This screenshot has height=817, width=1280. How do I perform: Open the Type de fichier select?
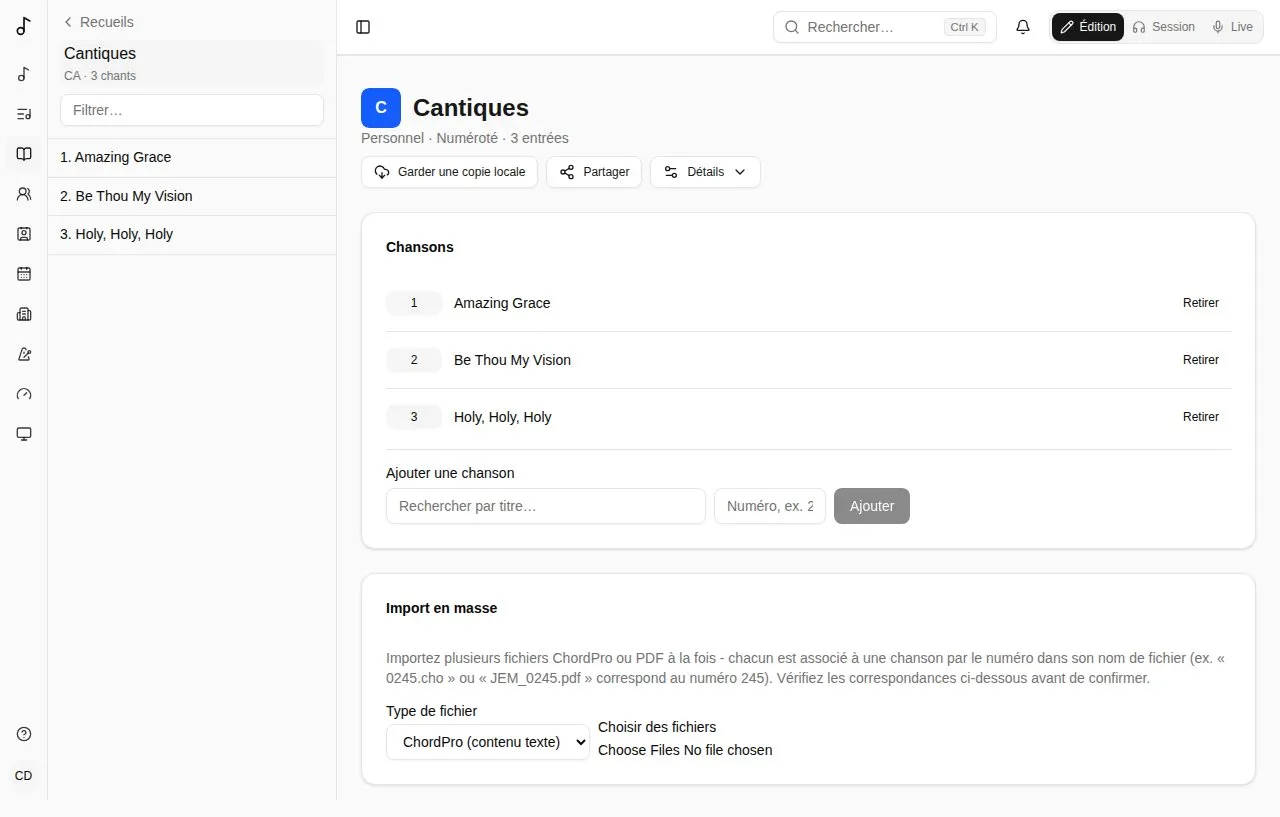[488, 742]
